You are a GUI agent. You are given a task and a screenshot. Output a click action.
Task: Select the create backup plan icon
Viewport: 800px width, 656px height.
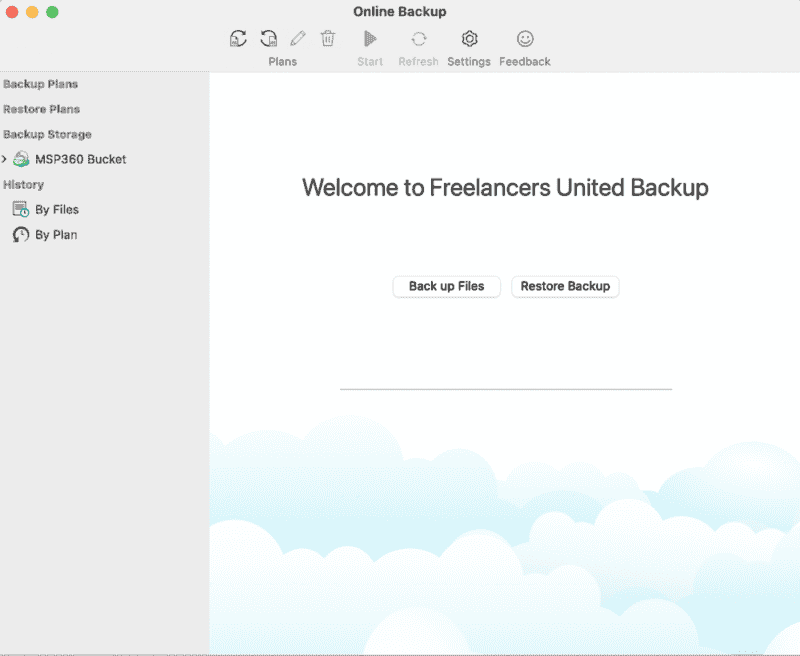coord(238,38)
